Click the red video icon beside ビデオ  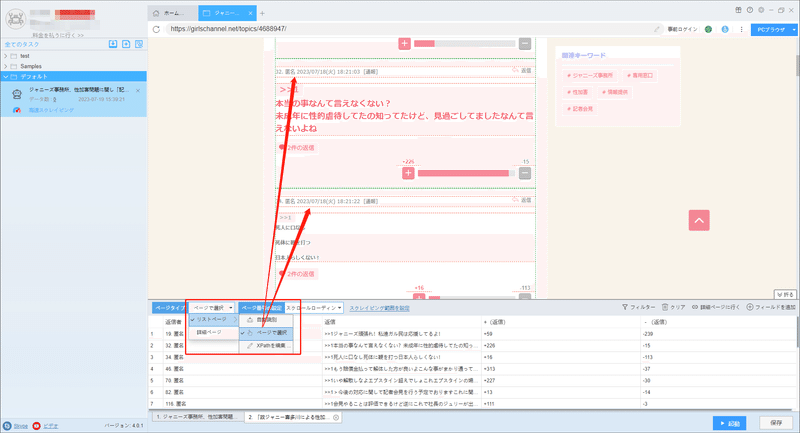36,426
